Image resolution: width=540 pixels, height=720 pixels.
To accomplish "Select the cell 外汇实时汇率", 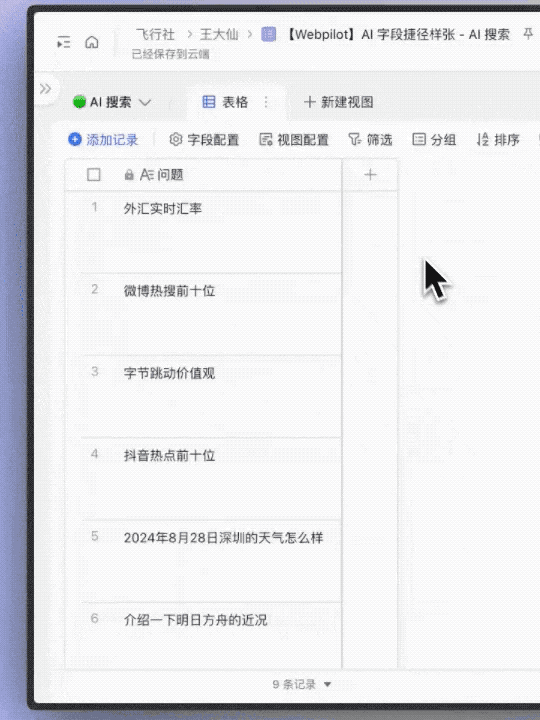I will (x=230, y=232).
